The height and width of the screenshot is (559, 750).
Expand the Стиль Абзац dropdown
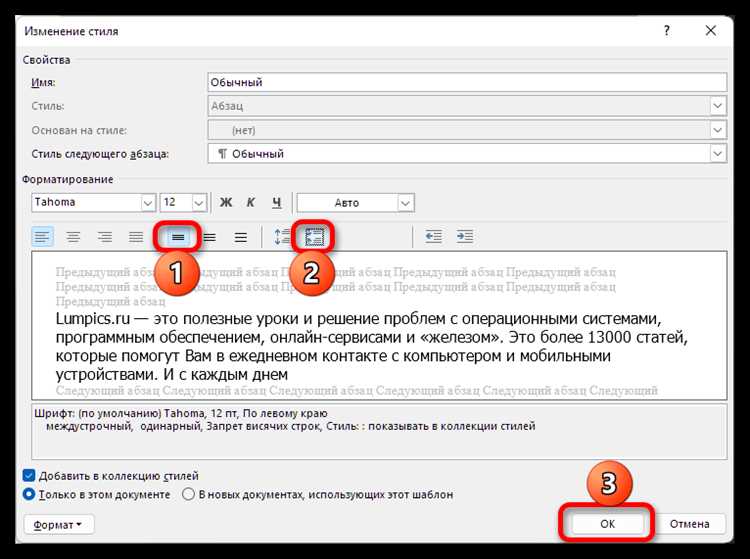tap(717, 106)
